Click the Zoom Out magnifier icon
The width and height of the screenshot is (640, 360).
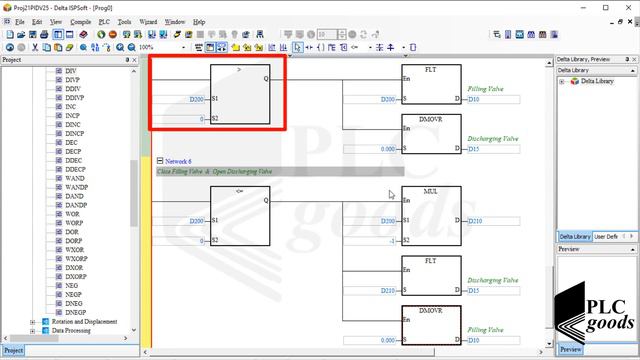(131, 47)
